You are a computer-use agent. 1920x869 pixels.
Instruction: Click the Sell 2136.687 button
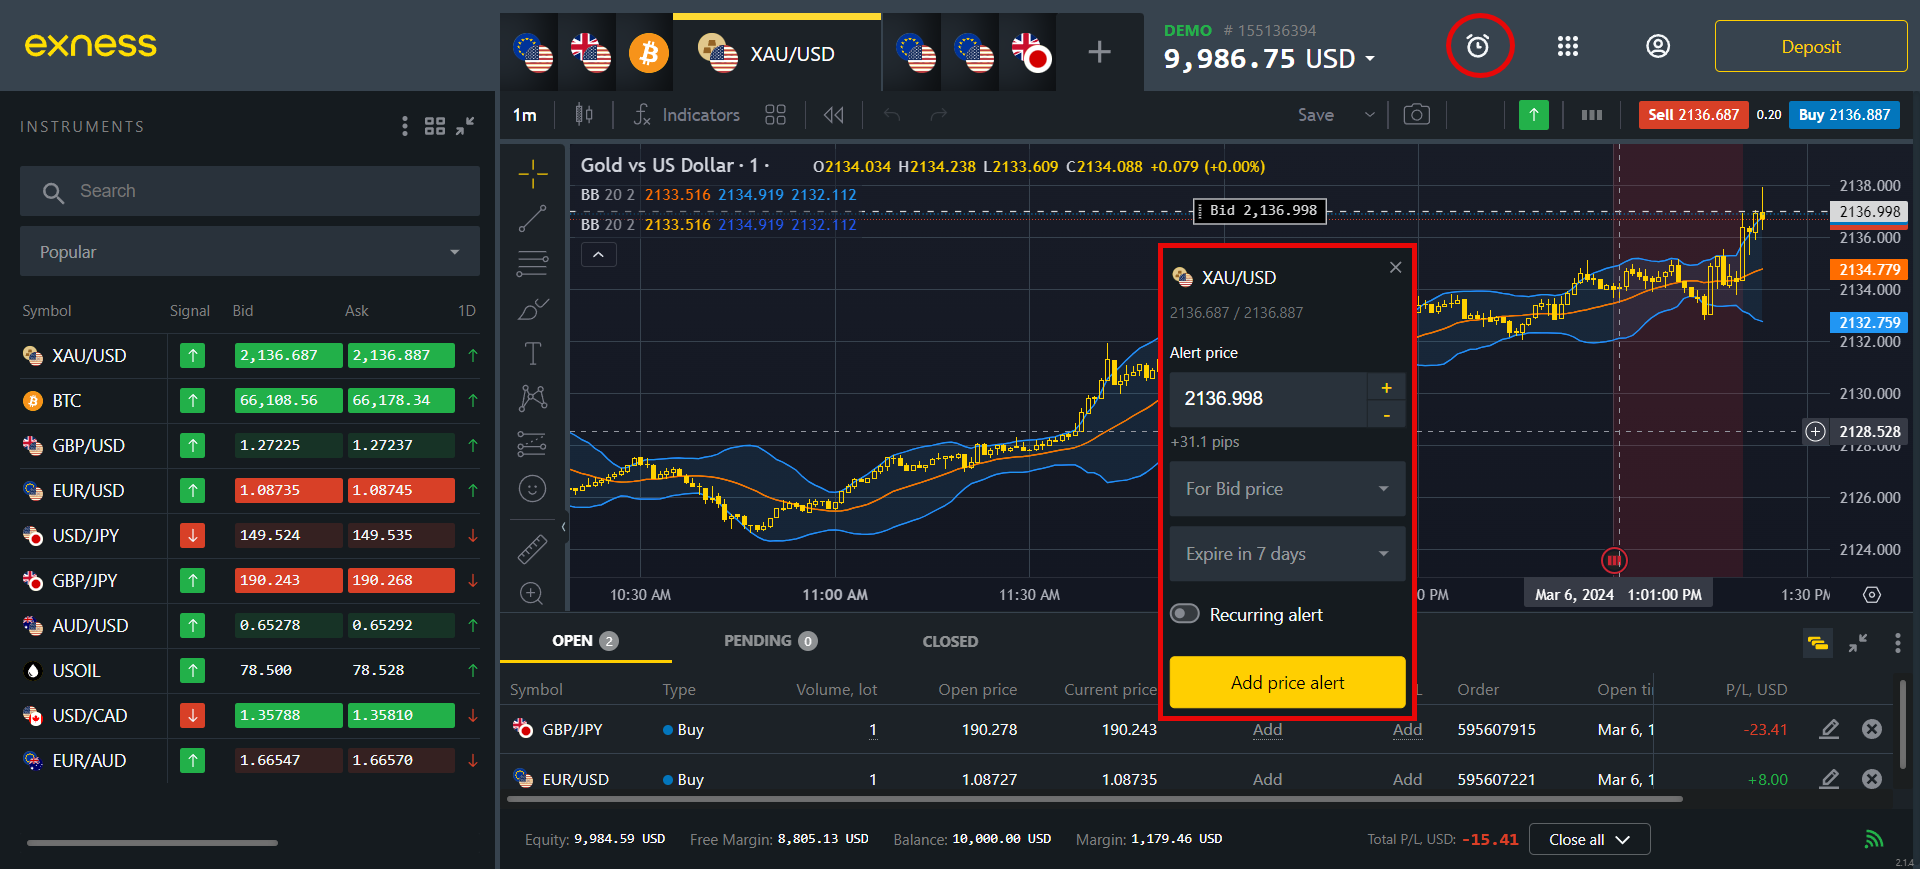coord(1693,115)
